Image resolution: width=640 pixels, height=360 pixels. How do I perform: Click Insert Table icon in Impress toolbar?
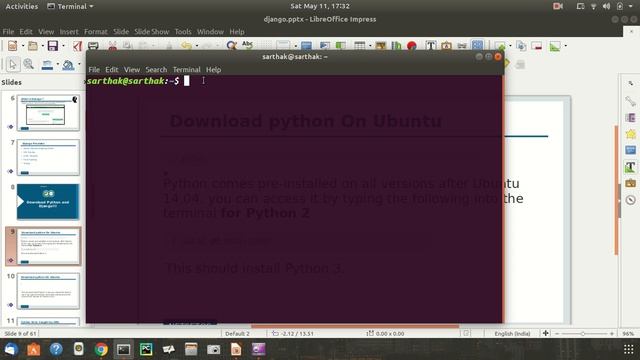pos(360,46)
